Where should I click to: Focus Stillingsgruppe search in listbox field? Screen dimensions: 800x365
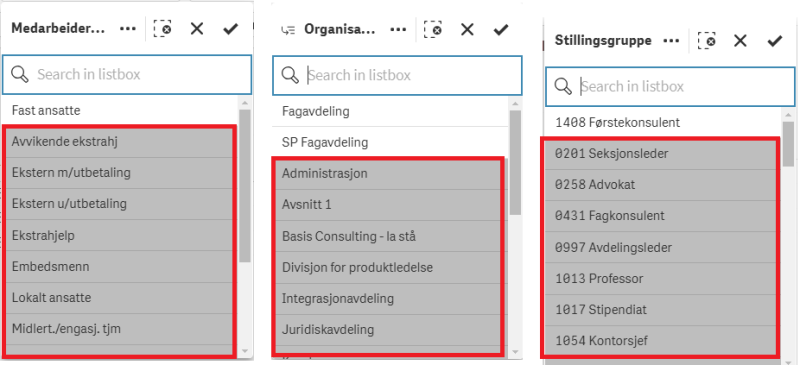coord(670,87)
